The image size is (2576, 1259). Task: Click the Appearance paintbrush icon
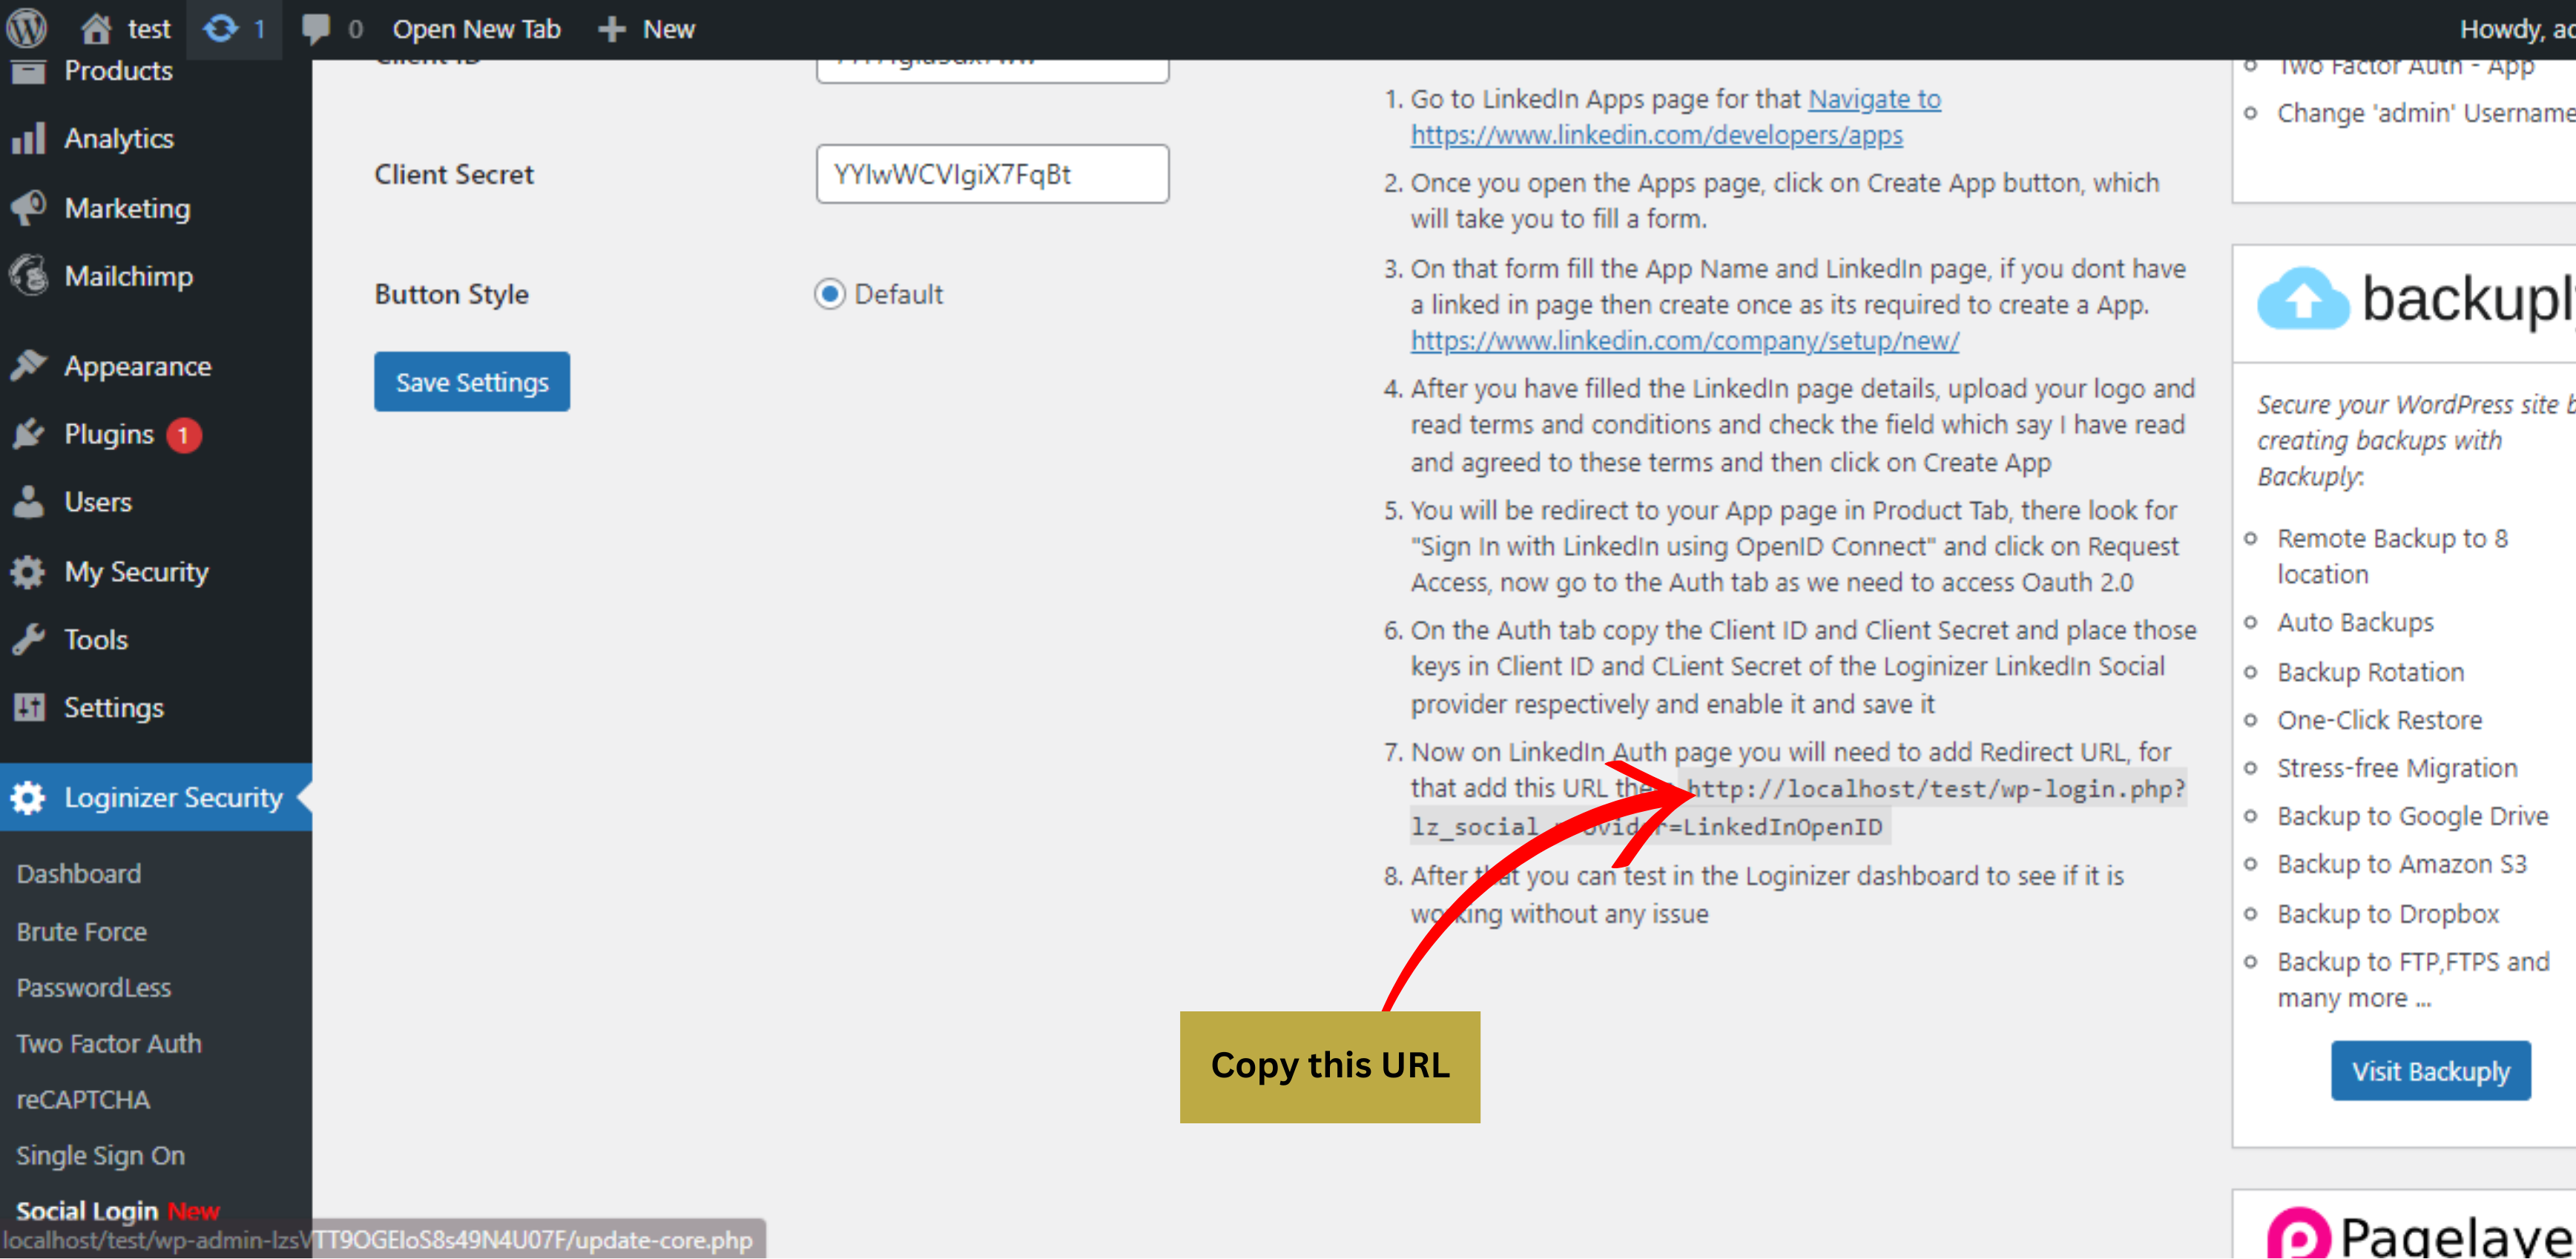point(28,366)
